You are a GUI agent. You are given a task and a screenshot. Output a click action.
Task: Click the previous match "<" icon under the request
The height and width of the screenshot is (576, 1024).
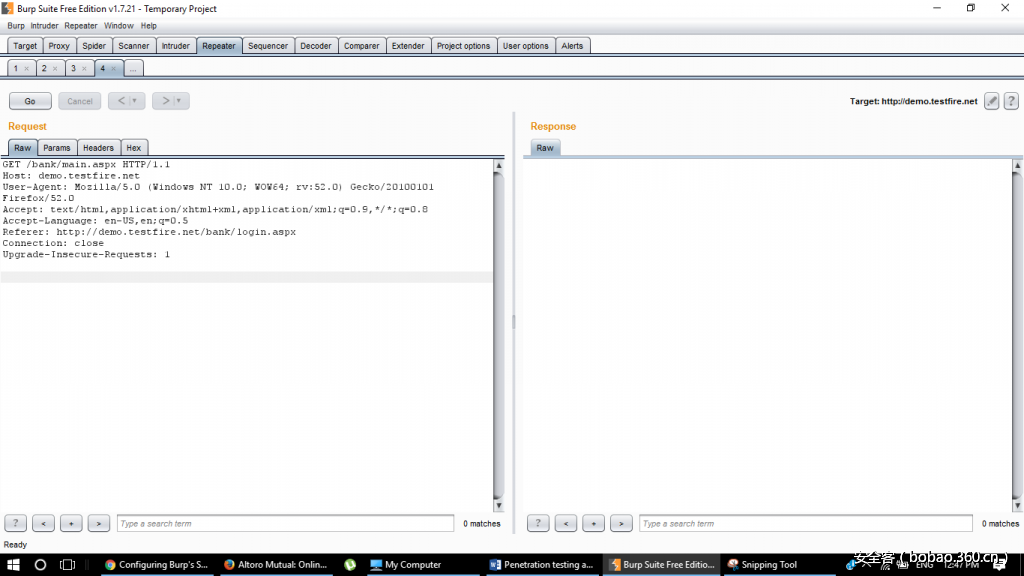click(x=43, y=522)
